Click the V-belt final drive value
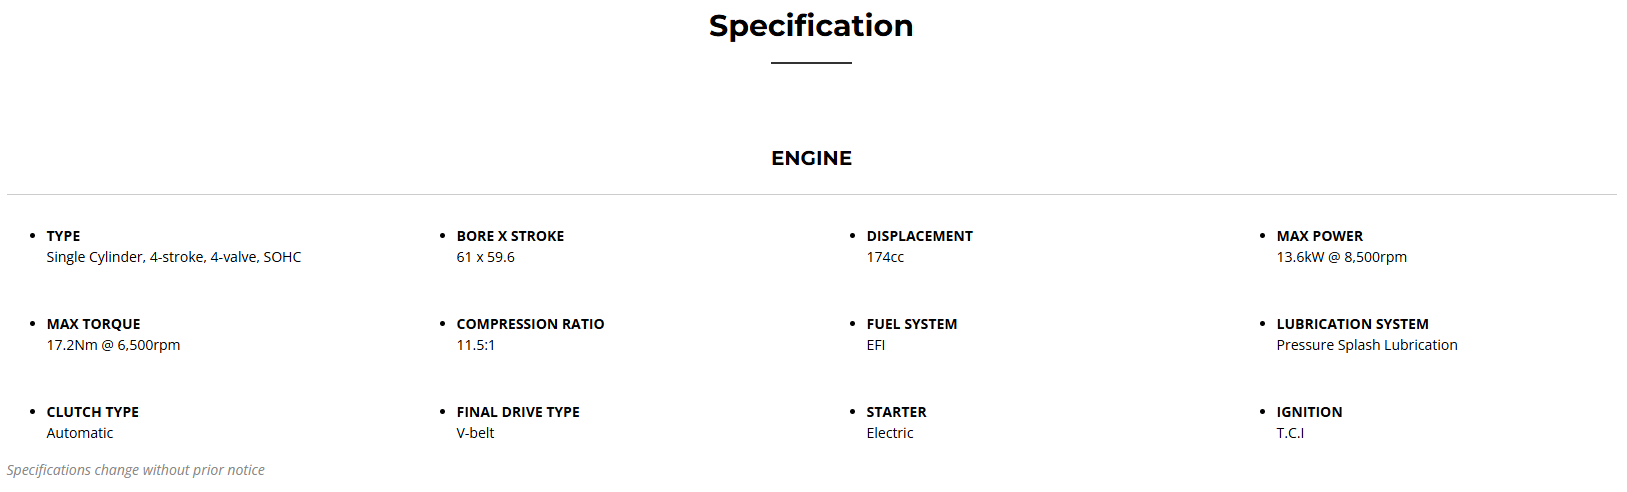Viewport: 1627px width, 492px height. pyautogui.click(x=475, y=433)
